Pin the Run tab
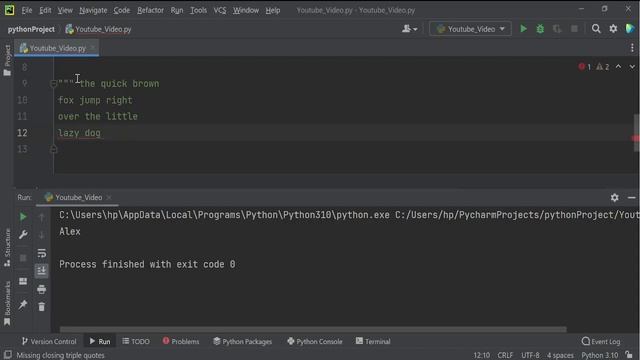 coord(23,304)
